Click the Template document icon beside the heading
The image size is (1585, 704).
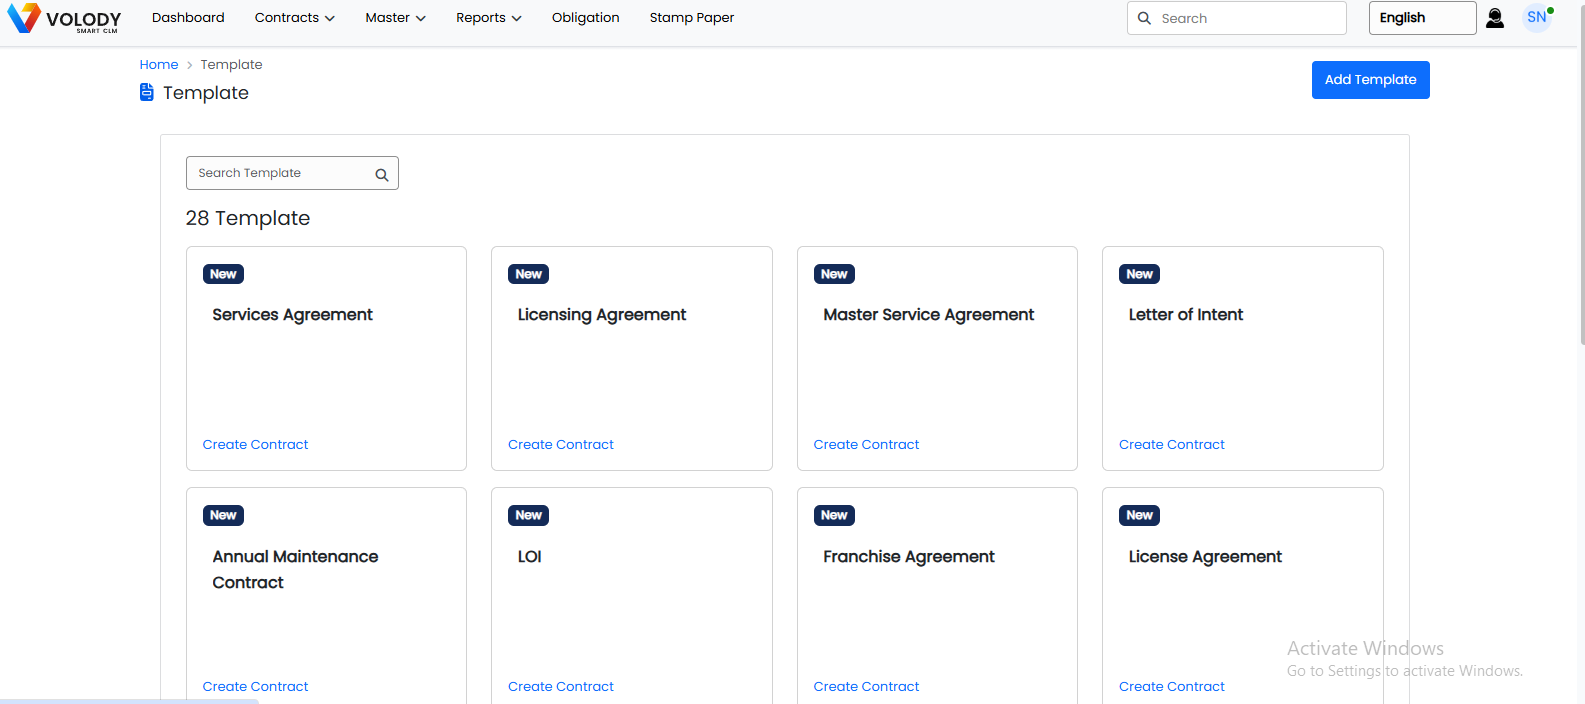147,93
